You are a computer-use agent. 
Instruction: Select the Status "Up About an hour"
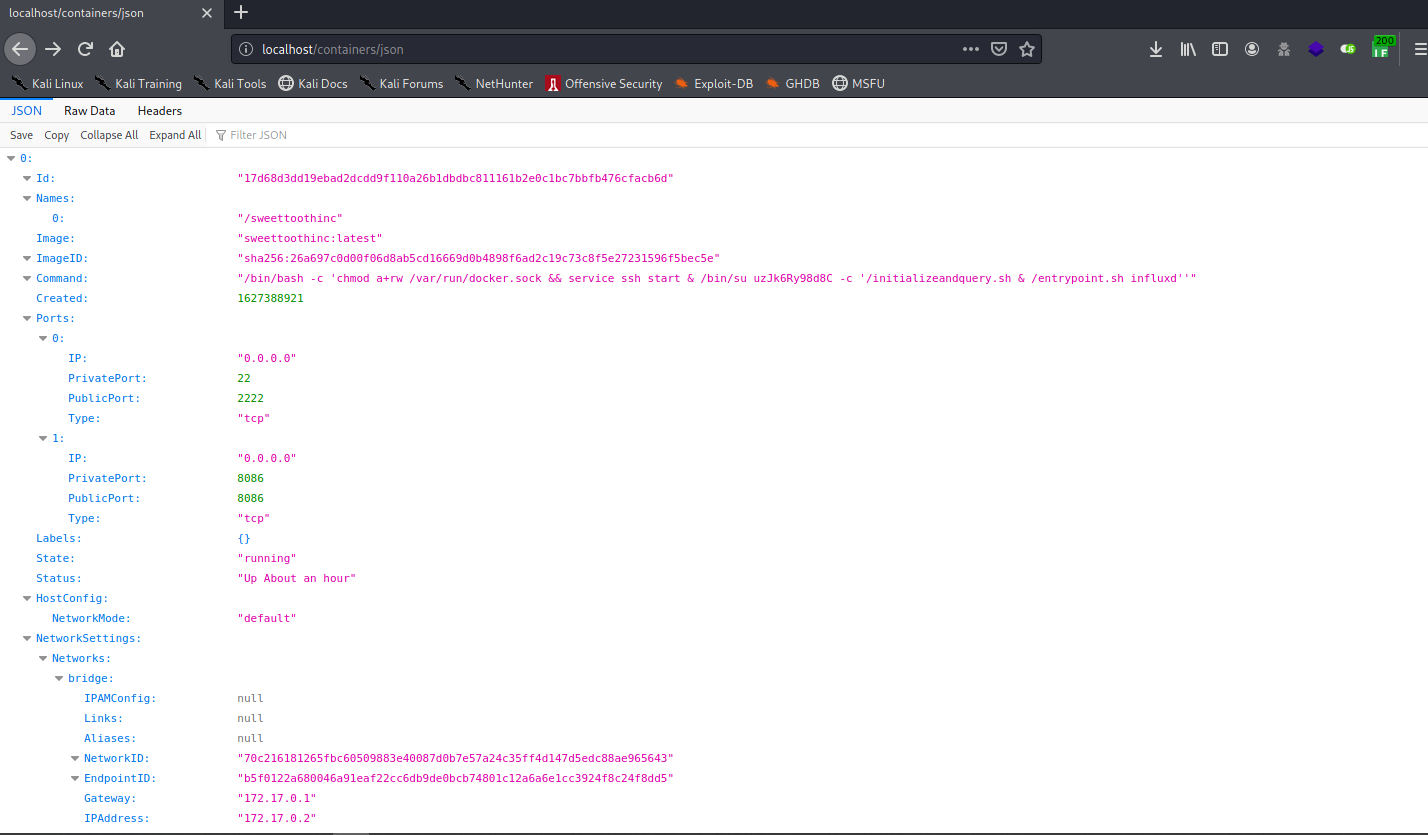297,578
